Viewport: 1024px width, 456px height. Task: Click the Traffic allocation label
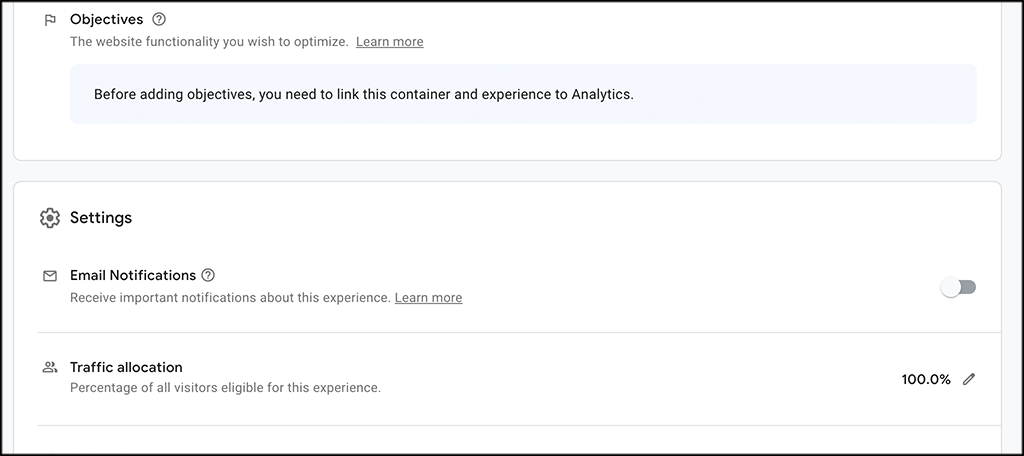126,367
